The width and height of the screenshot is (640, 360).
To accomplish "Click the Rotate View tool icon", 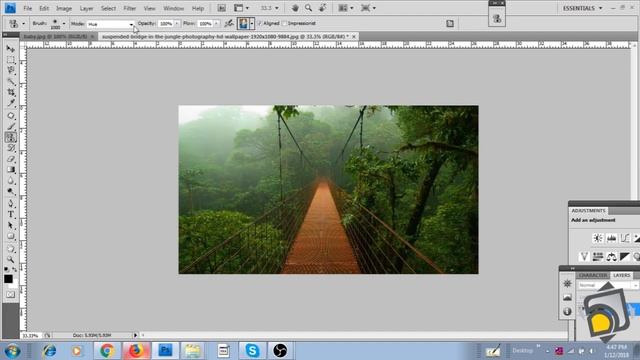I will click(x=322, y=8).
